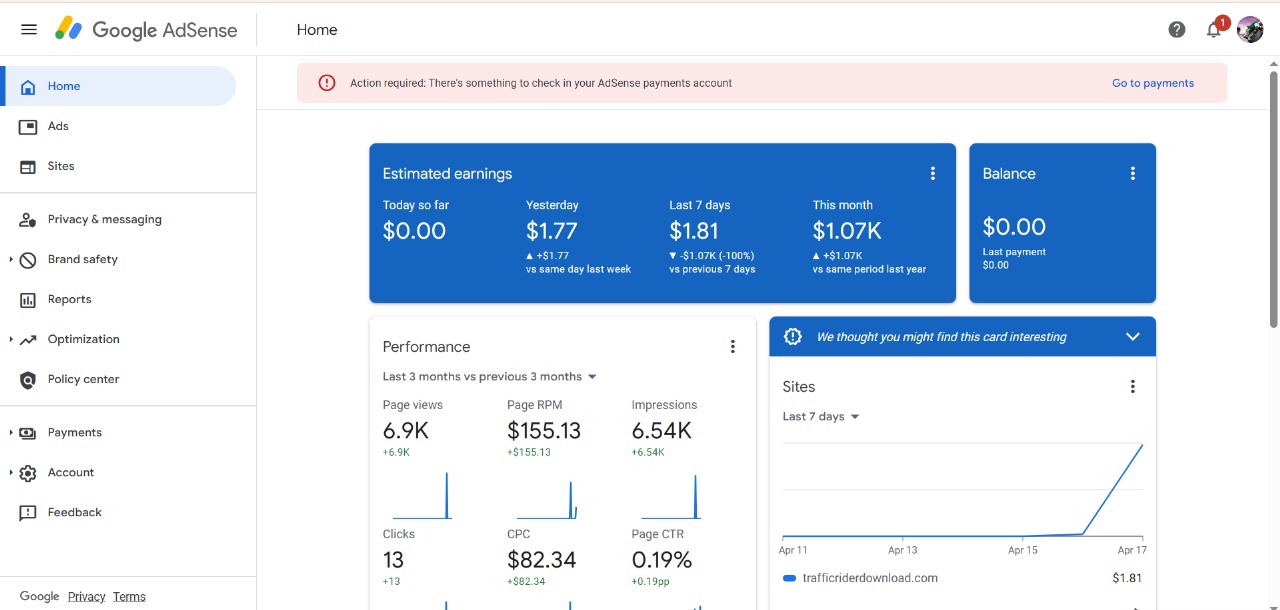Open the user profile avatar
The width and height of the screenshot is (1280, 610).
1250,30
